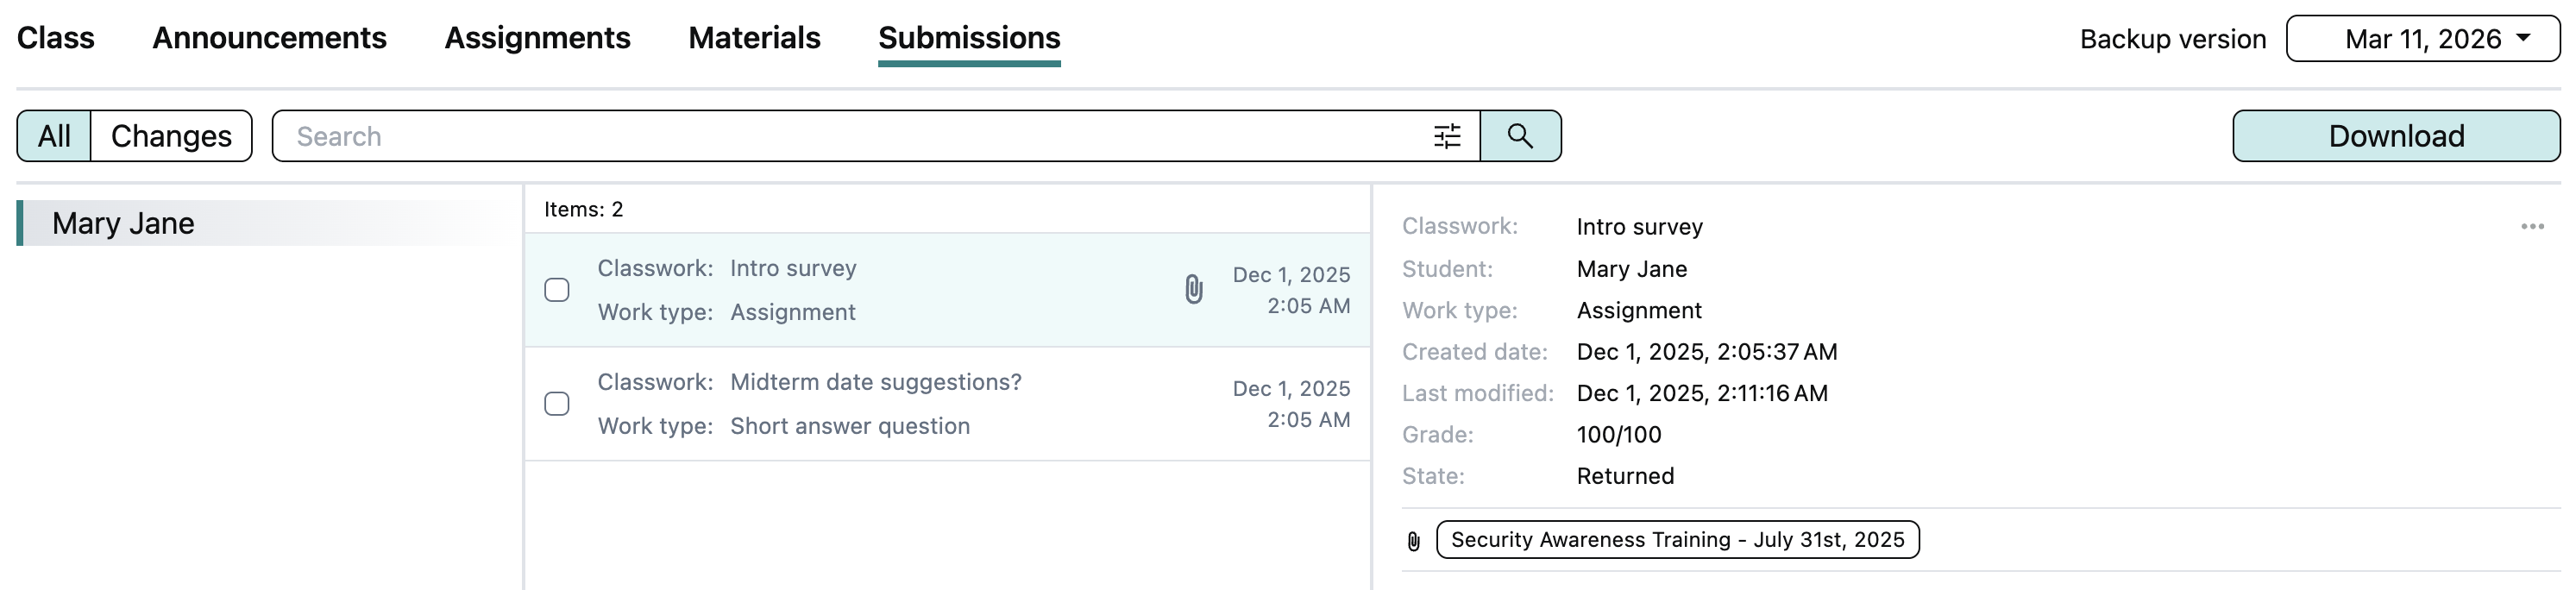Switch to the Changes filter
This screenshot has height=590, width=2576.
click(171, 136)
